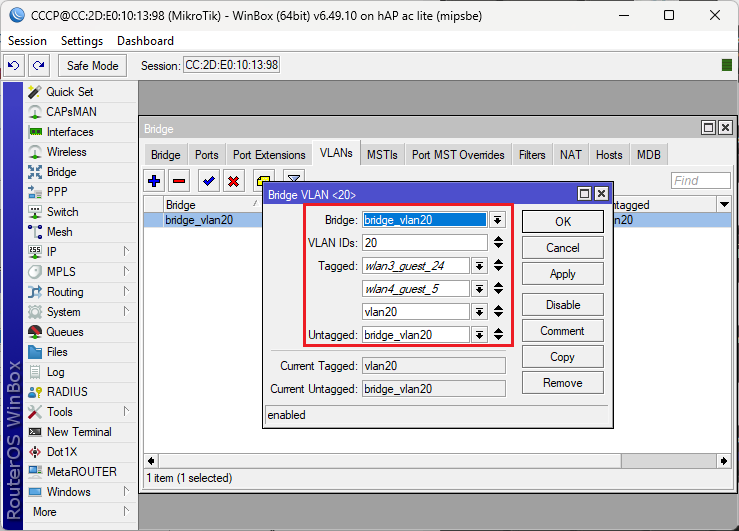Click the VLAN IDs input field
This screenshot has height=531, width=739.
(x=425, y=243)
